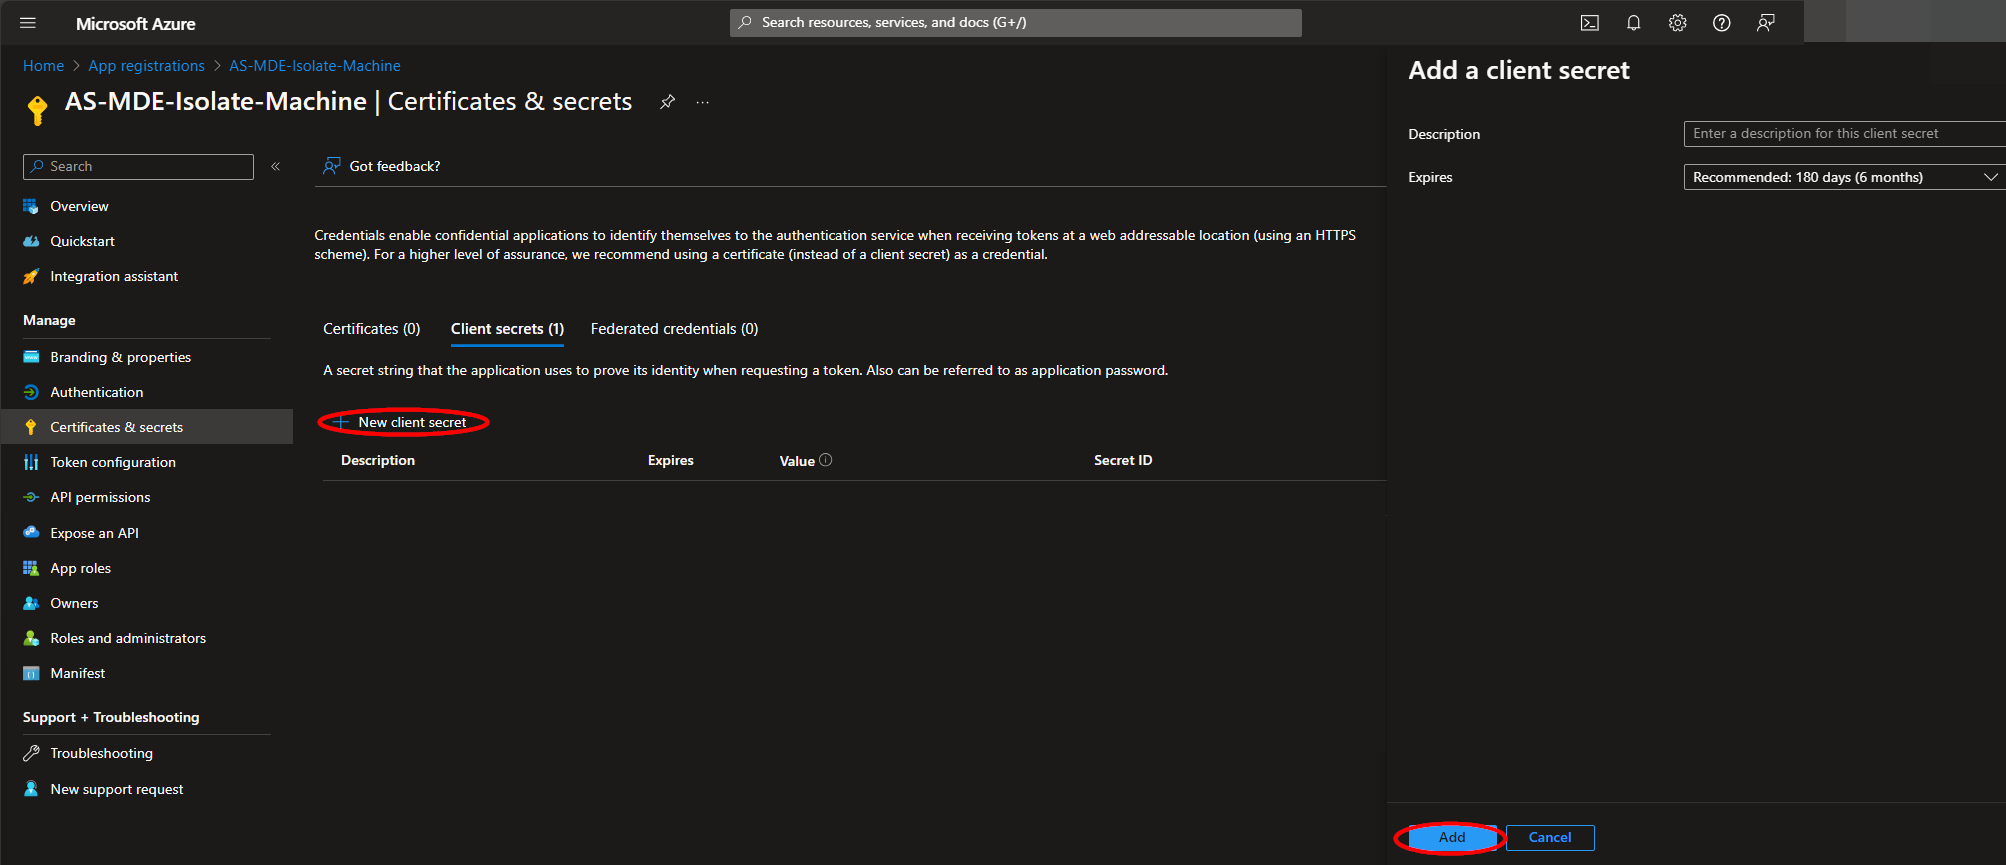Click the Troubleshooting wrench icon
The width and height of the screenshot is (2006, 865).
[x=31, y=753]
